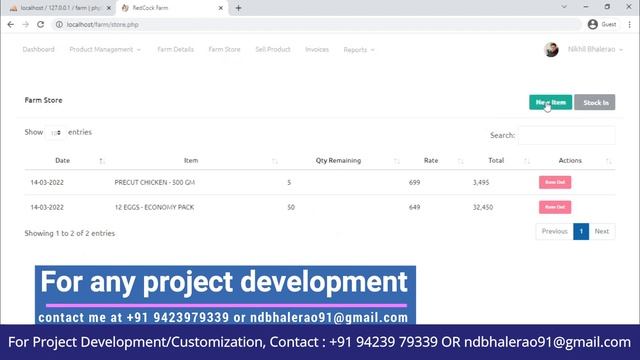
Task: Click the New Item button
Action: coord(551,102)
